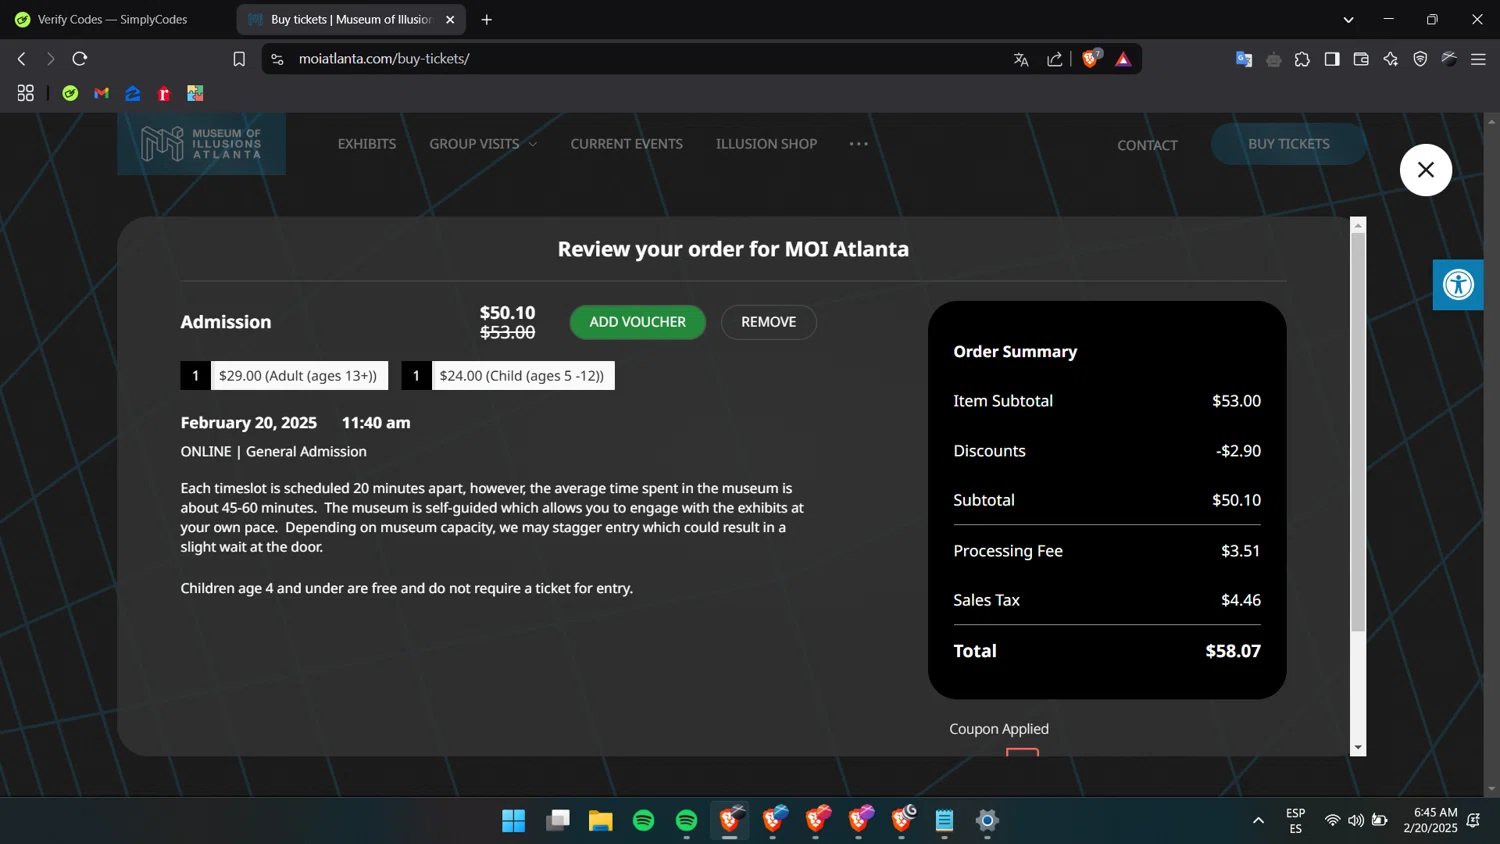Open the colorful bookmark after the red T
The image size is (1500, 844).
tap(195, 93)
